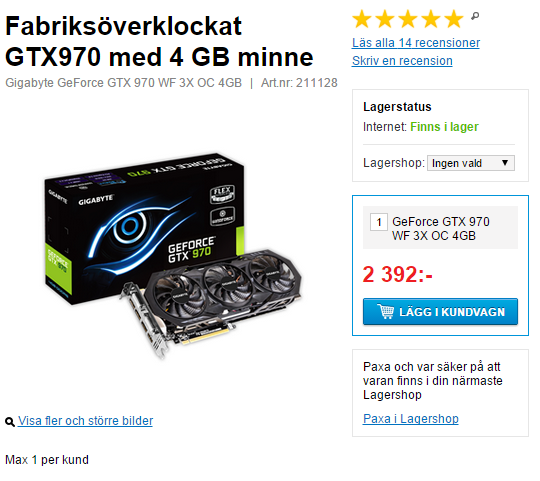The width and height of the screenshot is (540, 481).
Task: Click the small magnifier icon beside stars
Action: (475, 16)
